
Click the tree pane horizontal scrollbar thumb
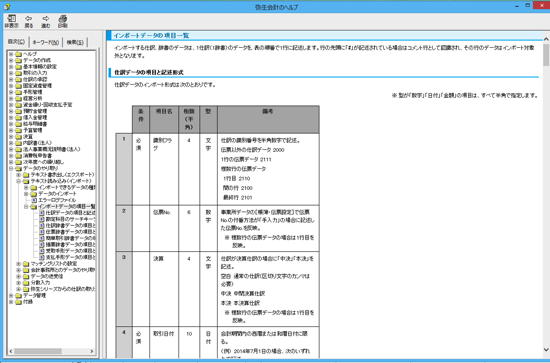click(38, 351)
